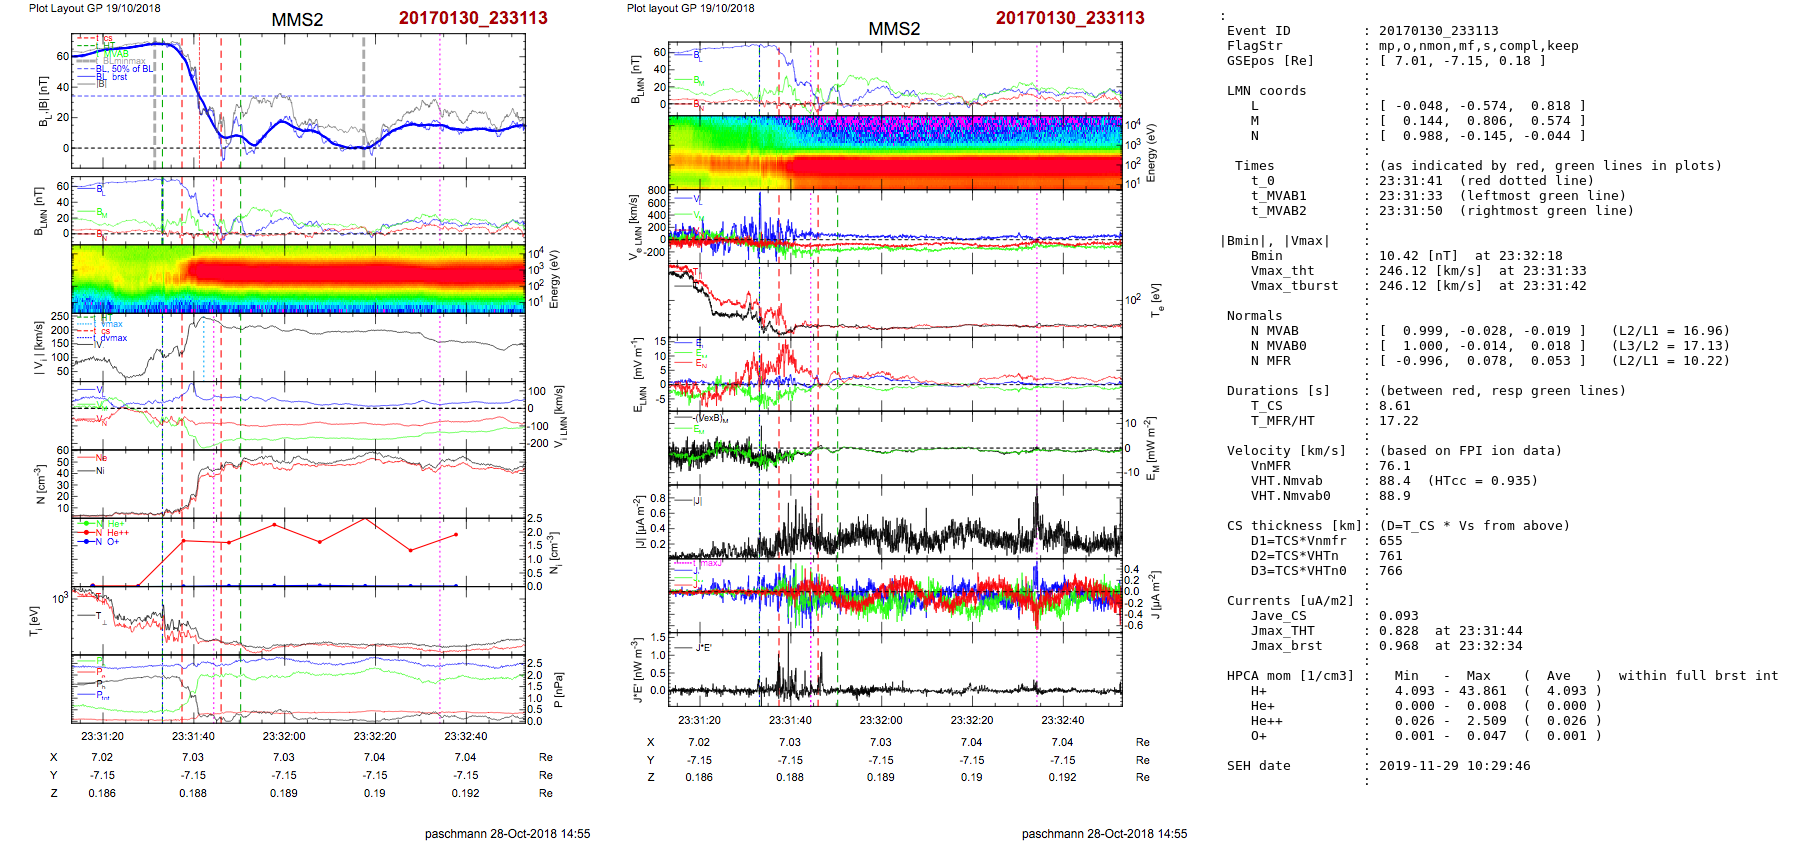This screenshot has width=1804, height=841.
Task: Select the 23:31:40 tick label under right plot
Action: tap(790, 720)
